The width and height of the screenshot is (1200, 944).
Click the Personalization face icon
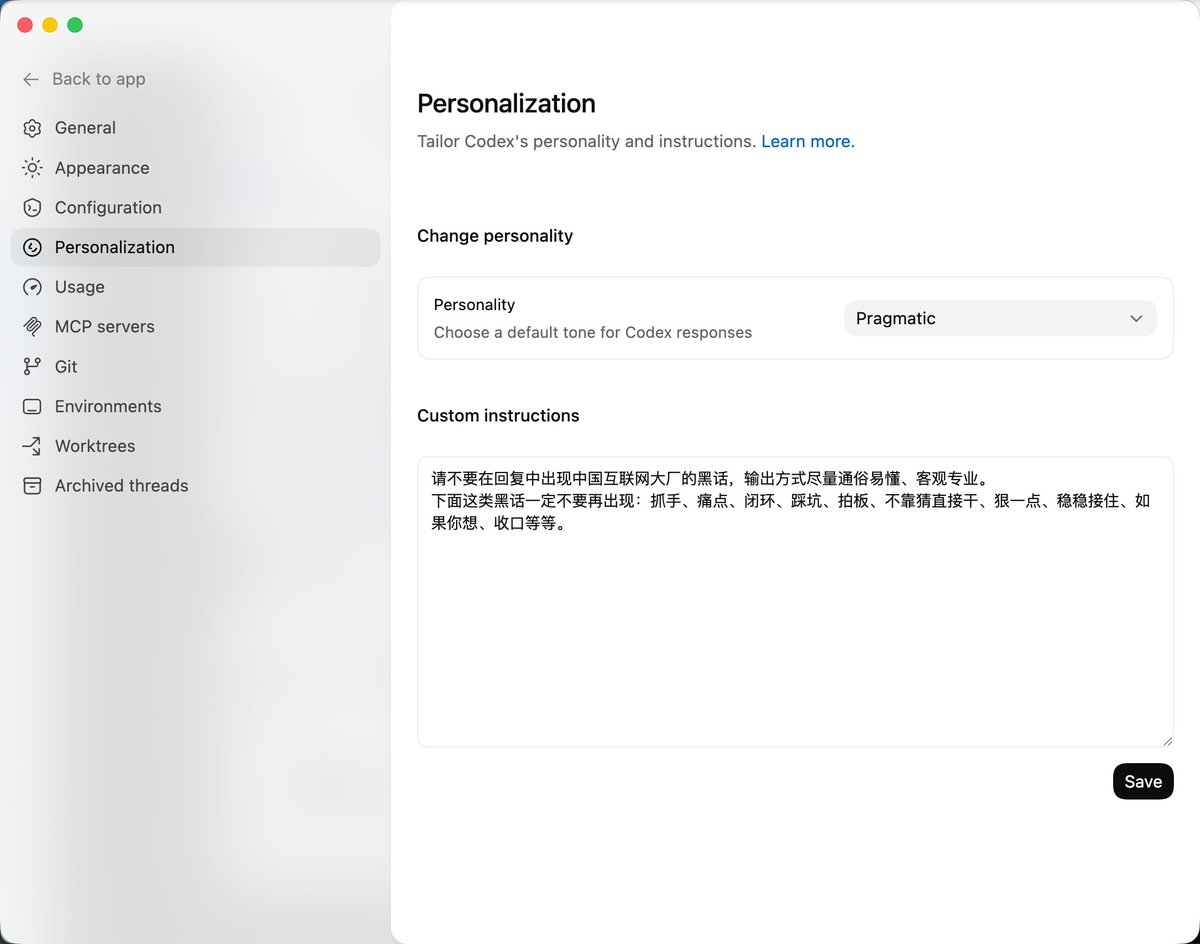click(32, 247)
